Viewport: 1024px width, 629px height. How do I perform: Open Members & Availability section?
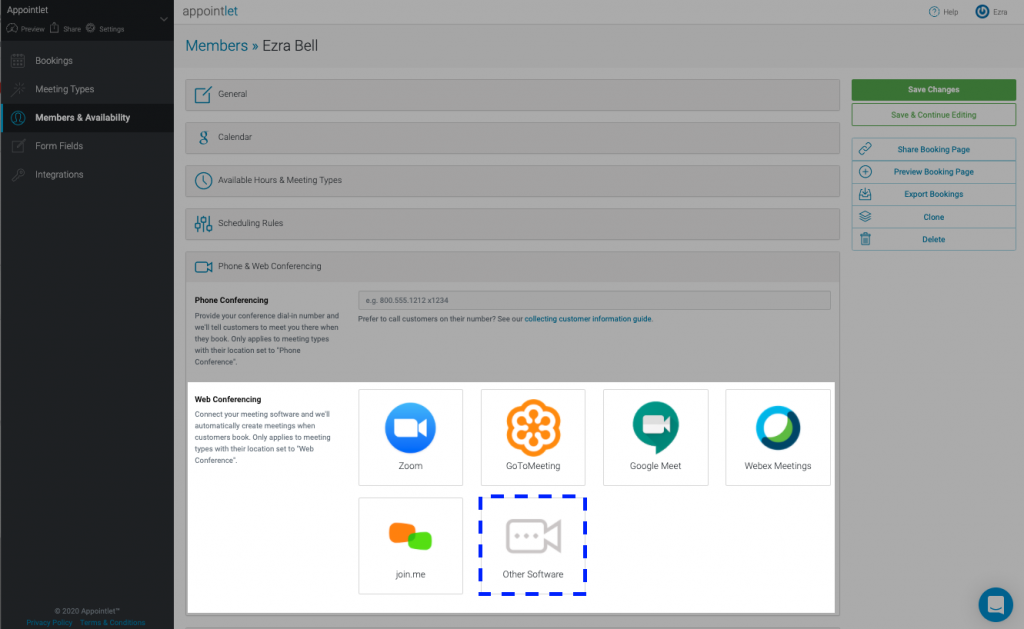87,118
